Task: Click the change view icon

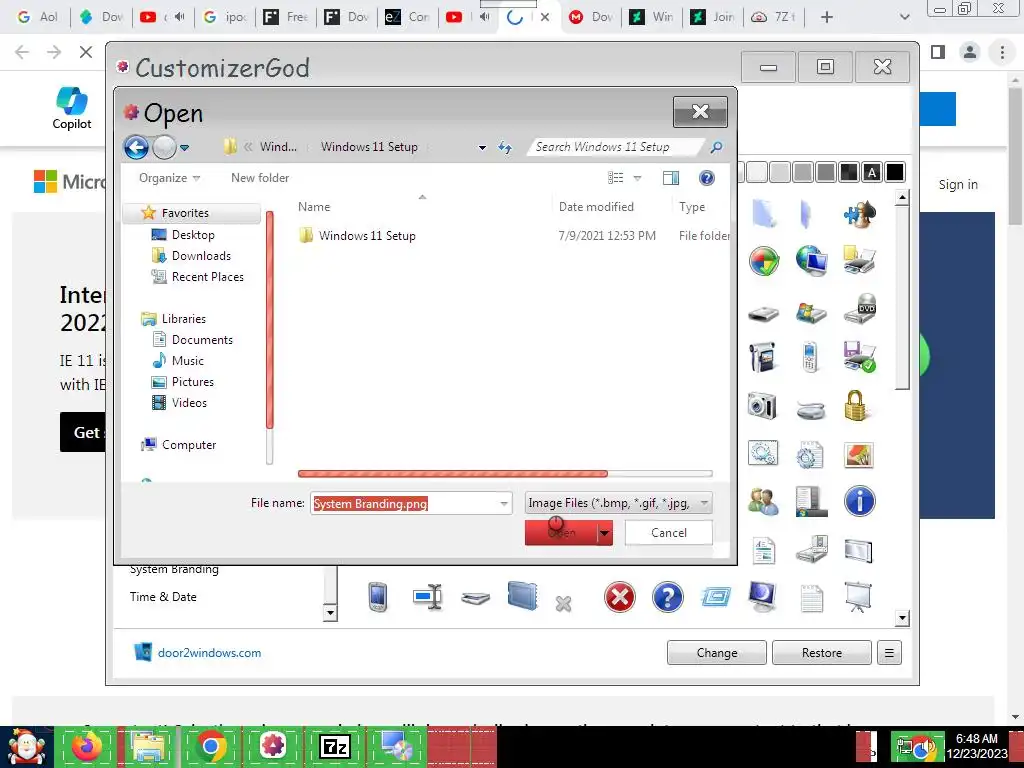Action: [x=615, y=178]
